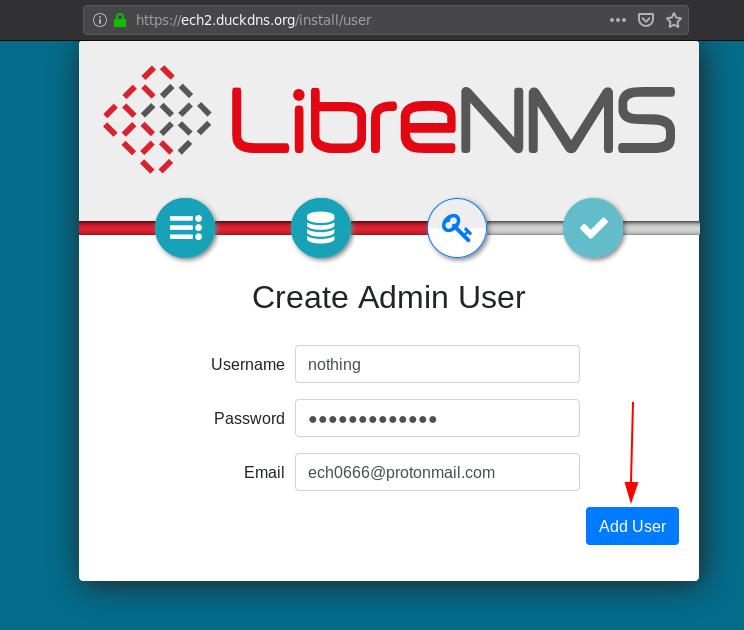Focus the Username field containing nothing

coord(437,364)
